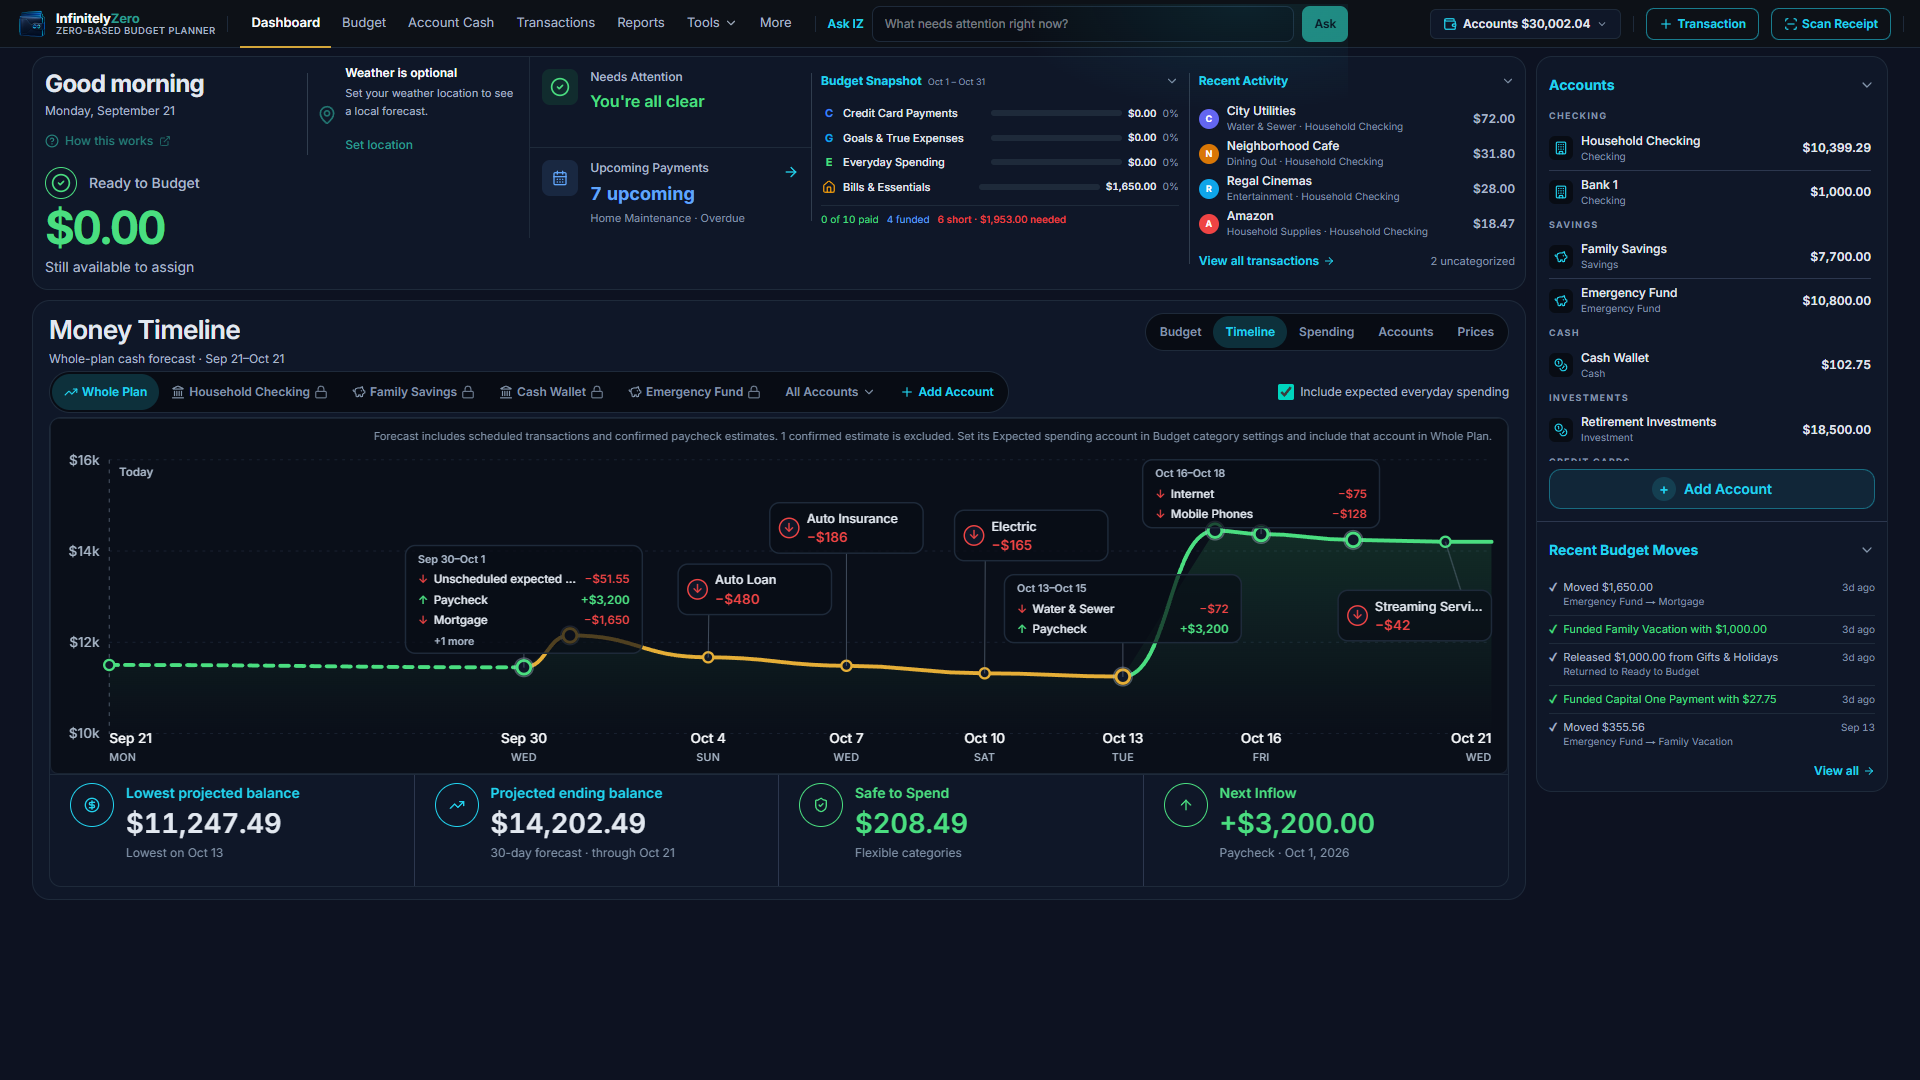
Task: Click the Next Inflow arrow icon
Action: click(x=1186, y=805)
